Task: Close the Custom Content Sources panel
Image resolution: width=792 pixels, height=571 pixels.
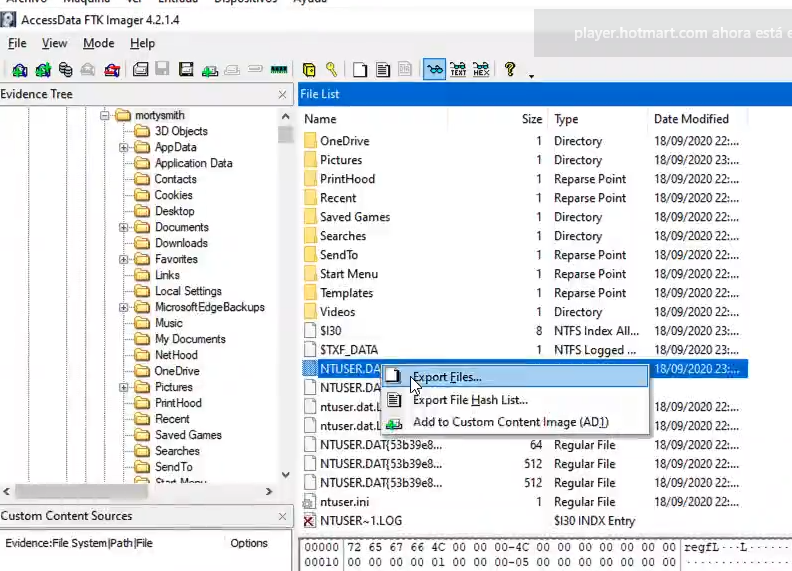Action: click(282, 516)
